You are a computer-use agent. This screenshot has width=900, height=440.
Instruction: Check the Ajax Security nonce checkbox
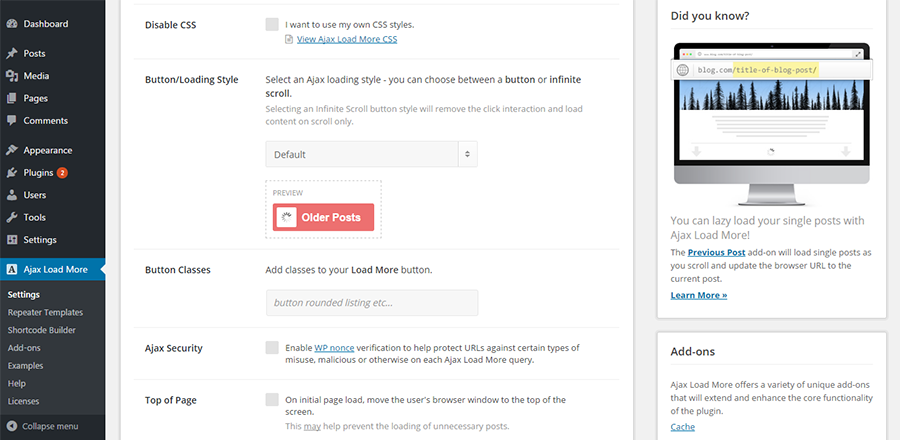272,347
